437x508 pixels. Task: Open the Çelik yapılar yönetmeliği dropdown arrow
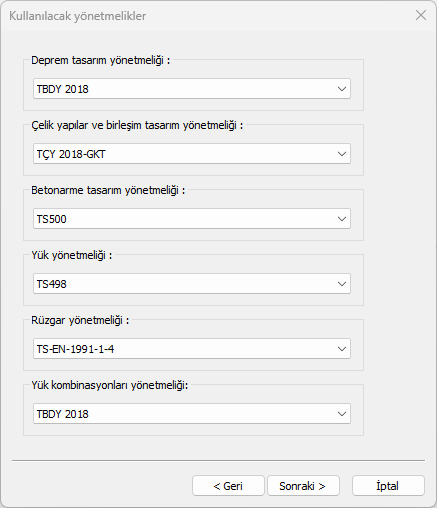(342, 154)
